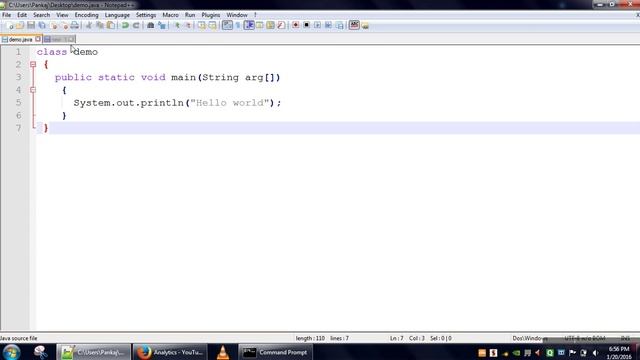Image resolution: width=640 pixels, height=360 pixels.
Task: Save the file with the Save toolbar icon
Action: [x=31, y=25]
